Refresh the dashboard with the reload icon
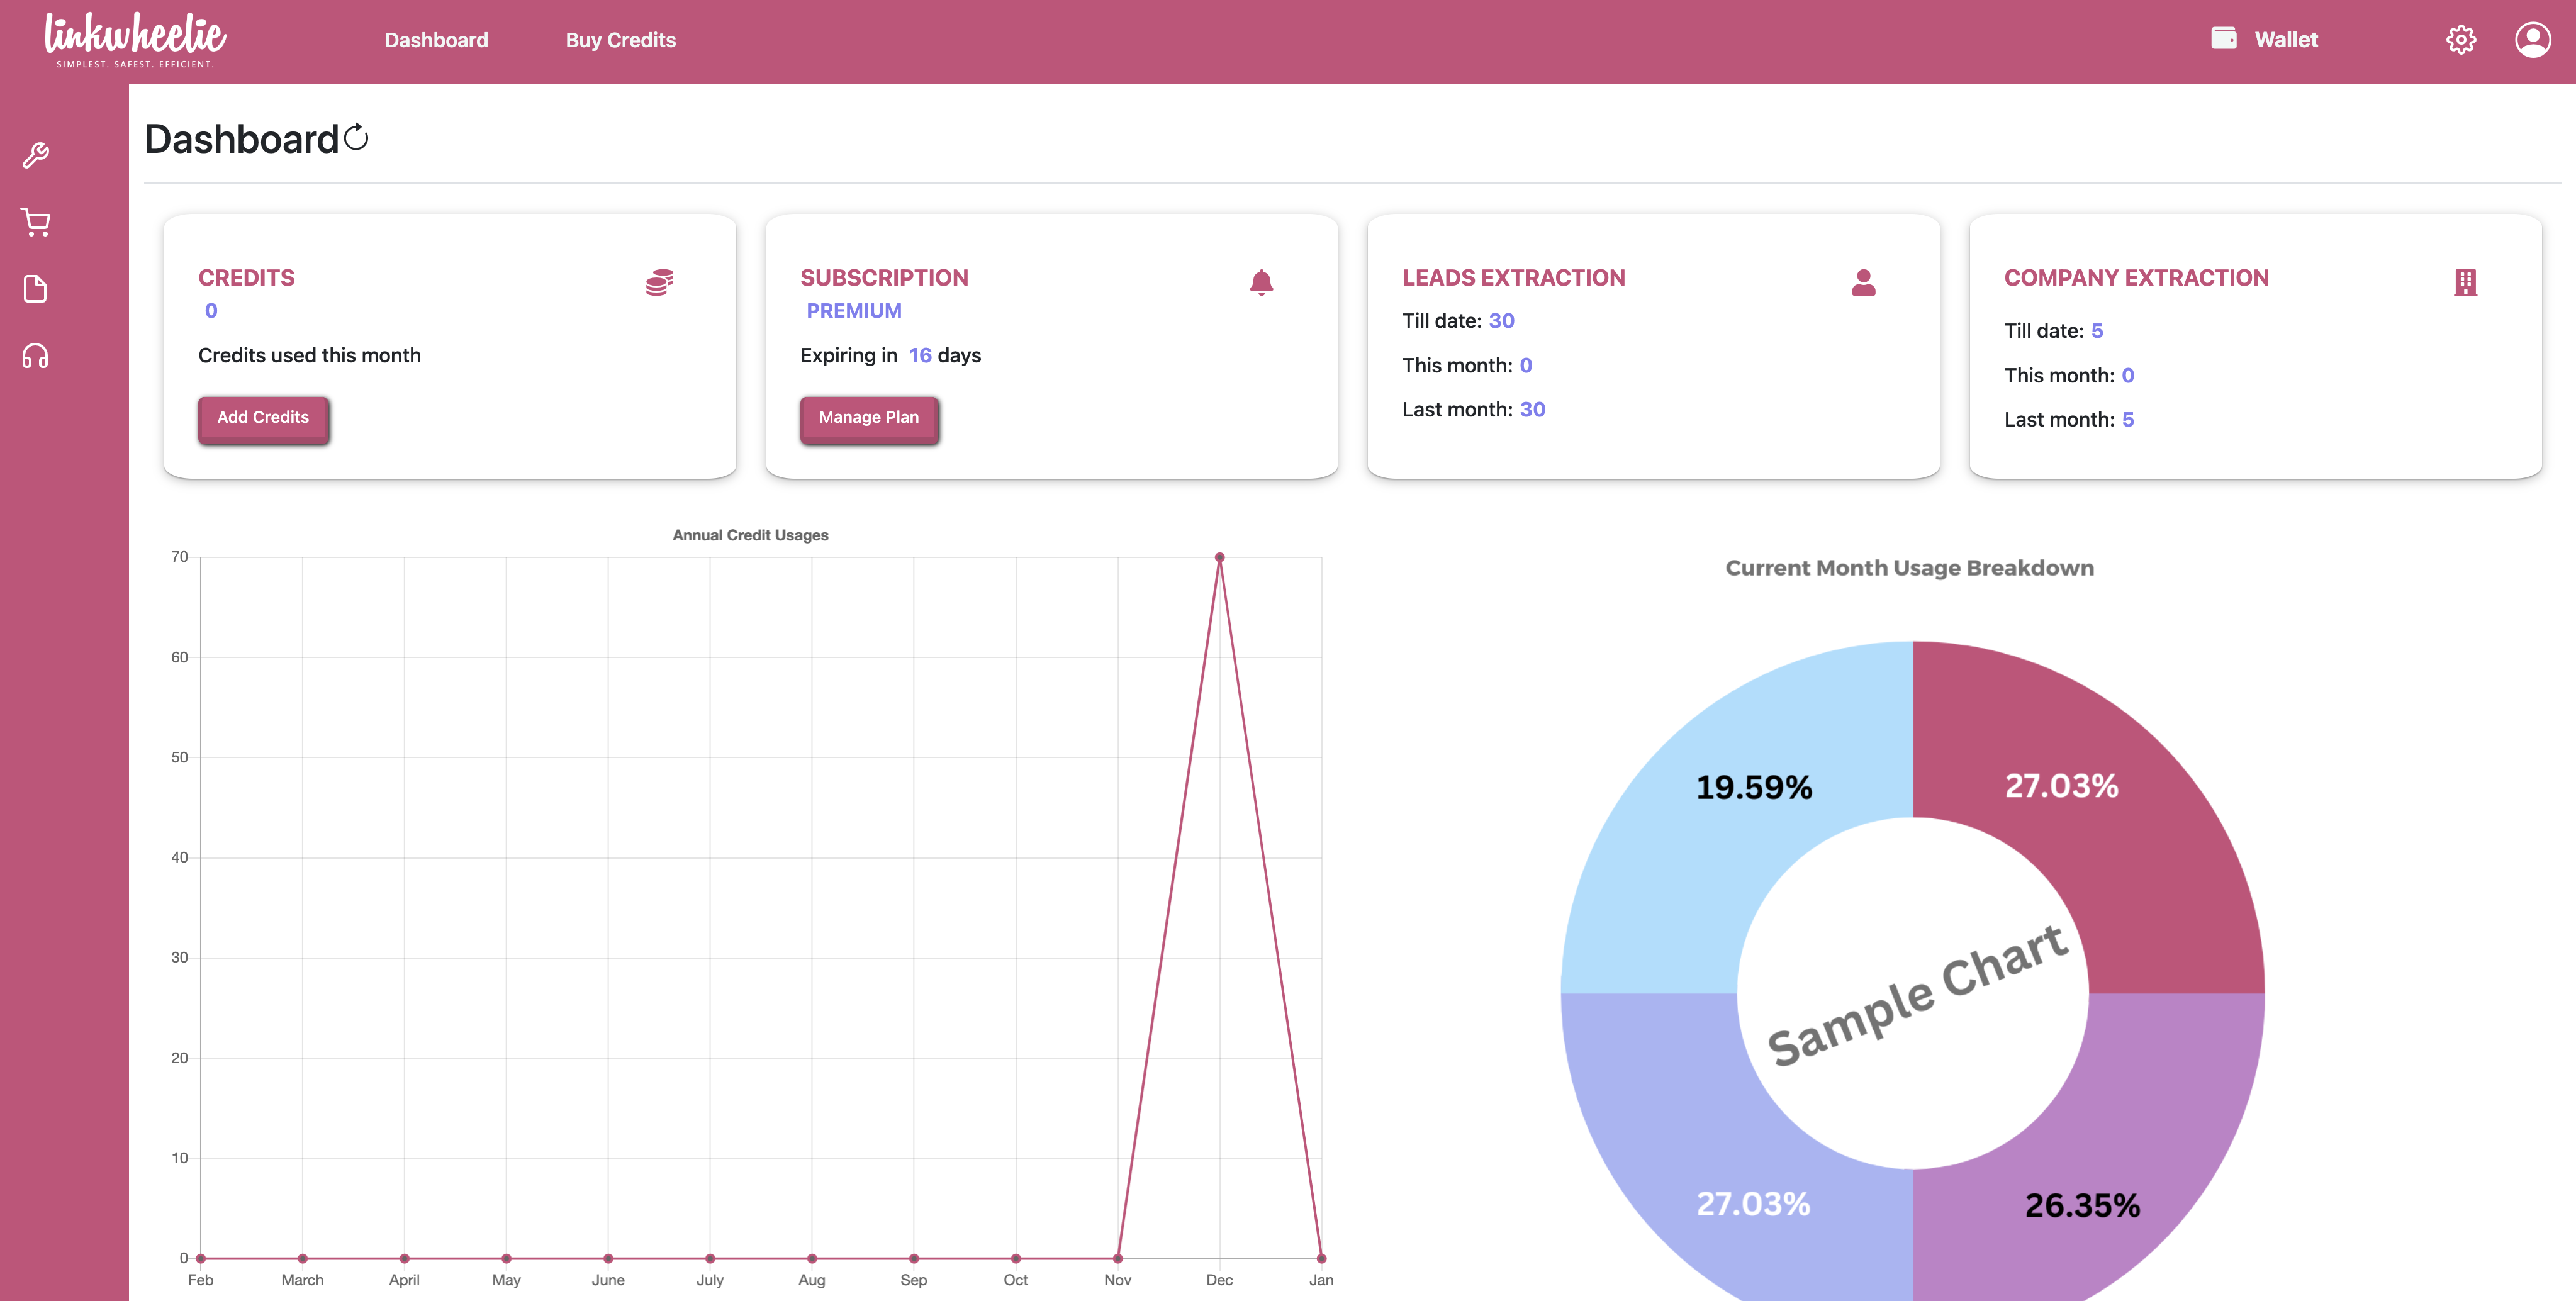Viewport: 2576px width, 1301px height. (356, 137)
